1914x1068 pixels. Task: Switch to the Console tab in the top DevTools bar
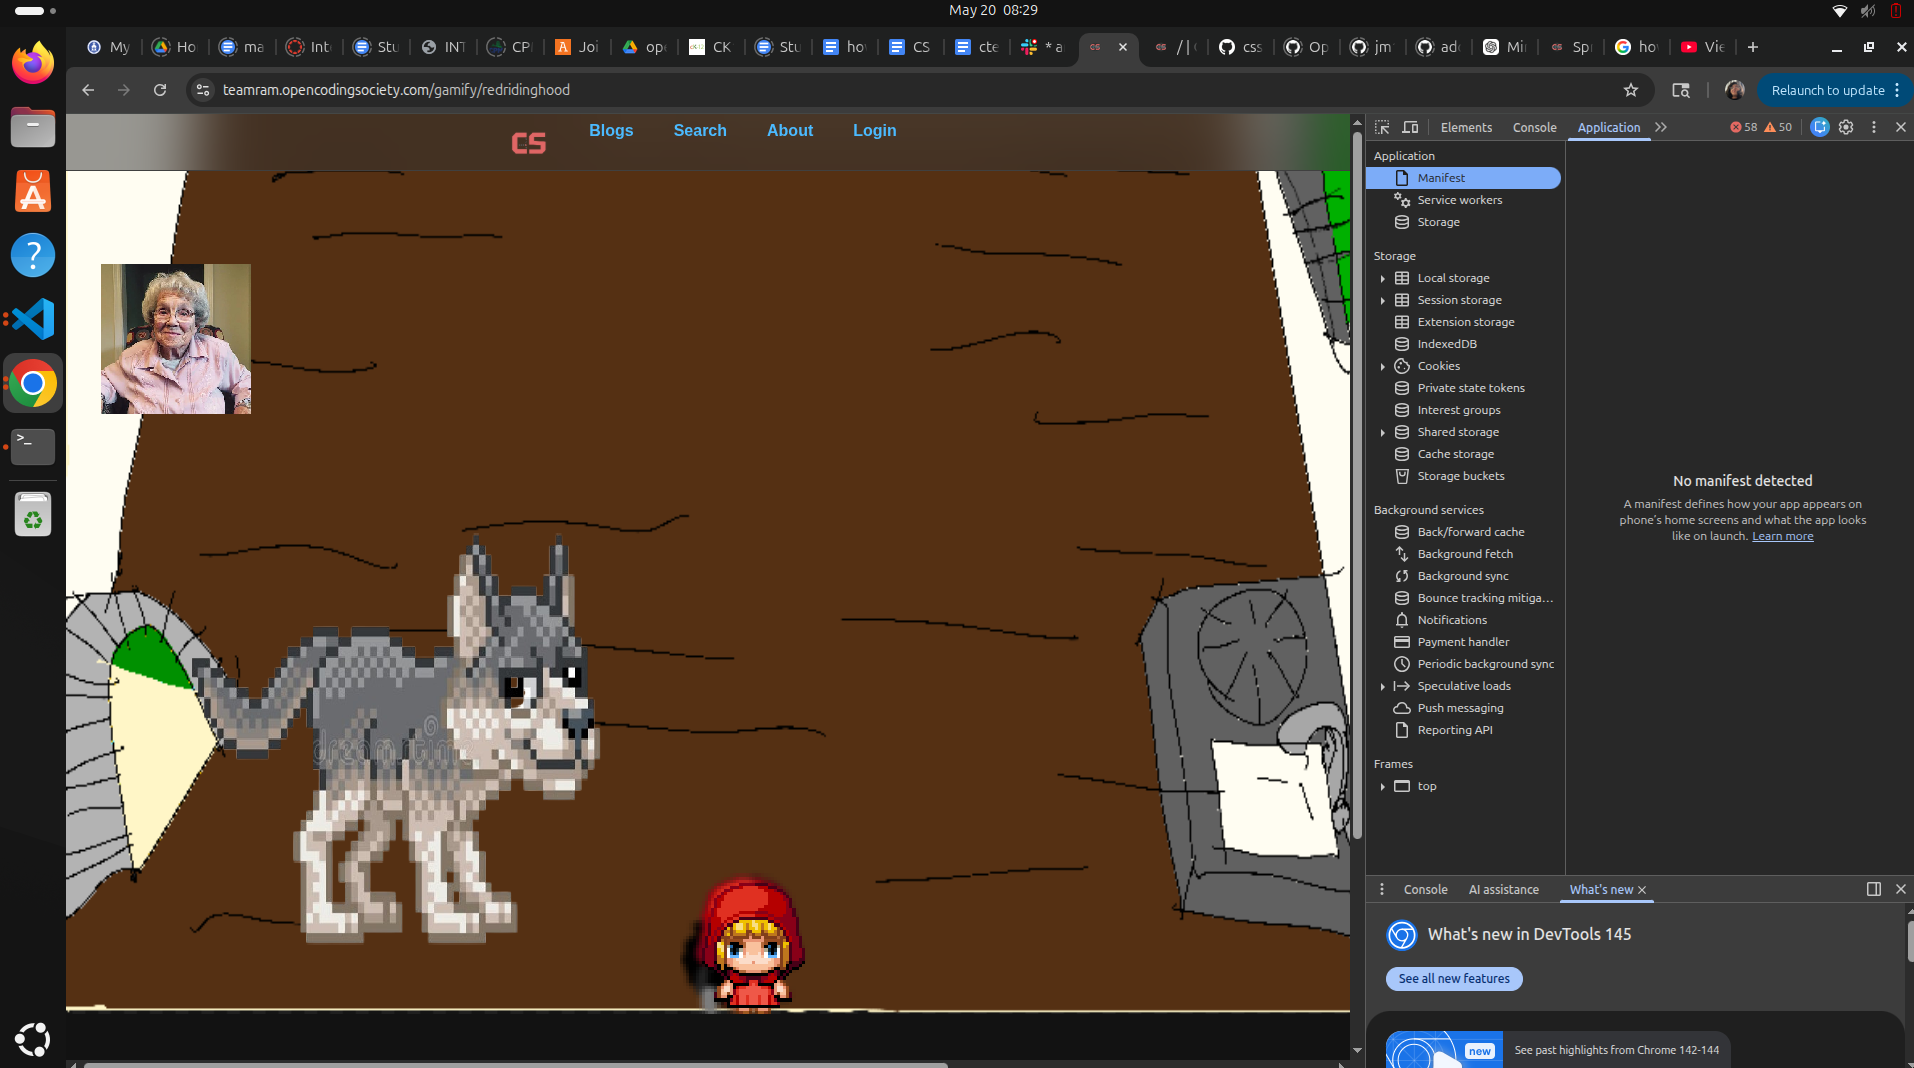(1534, 127)
